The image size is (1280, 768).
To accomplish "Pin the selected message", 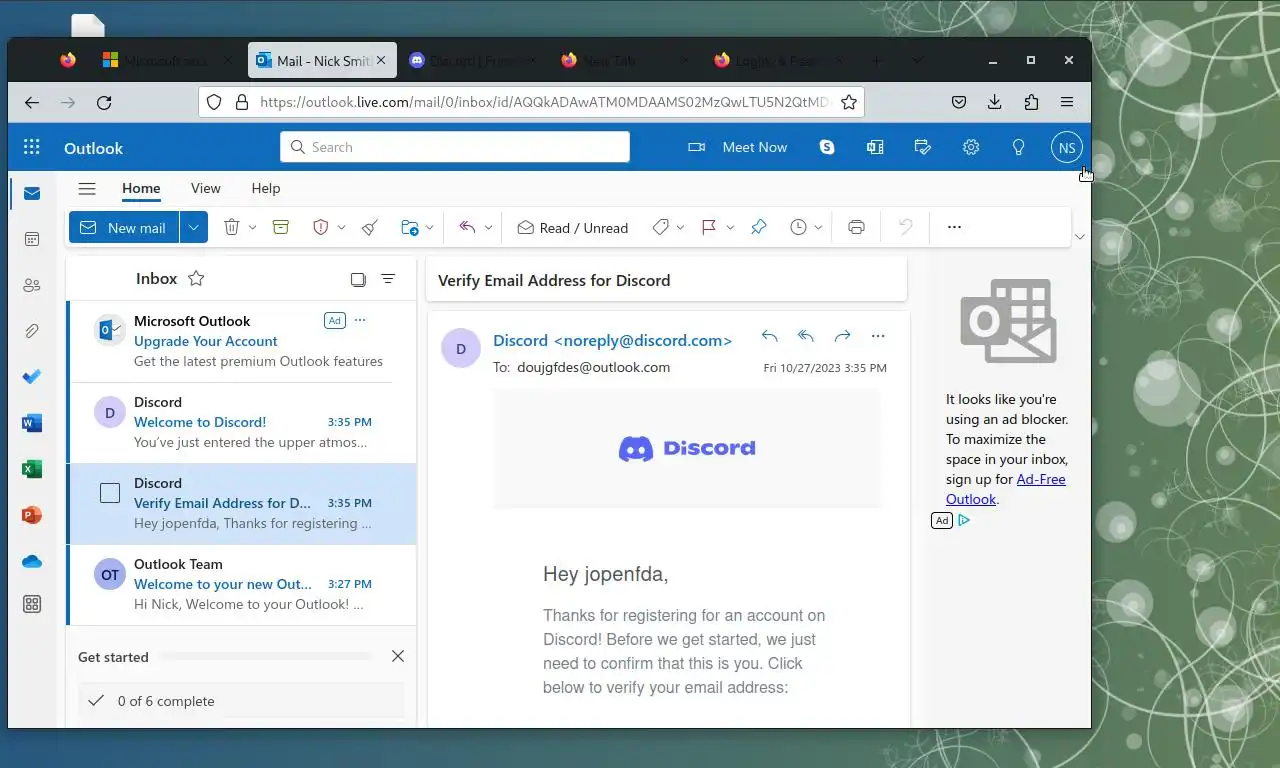I will 759,227.
